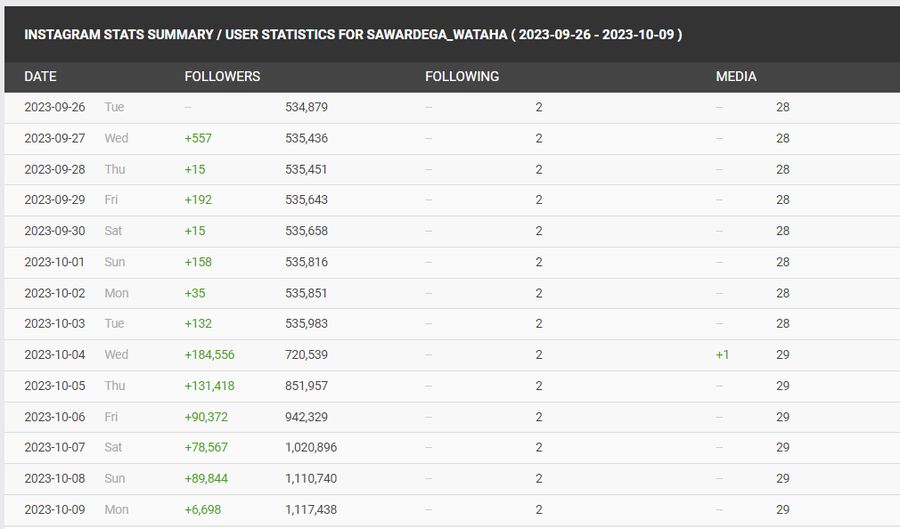This screenshot has width=900, height=529.
Task: Select the date 2023-09-29
Action: 55,200
